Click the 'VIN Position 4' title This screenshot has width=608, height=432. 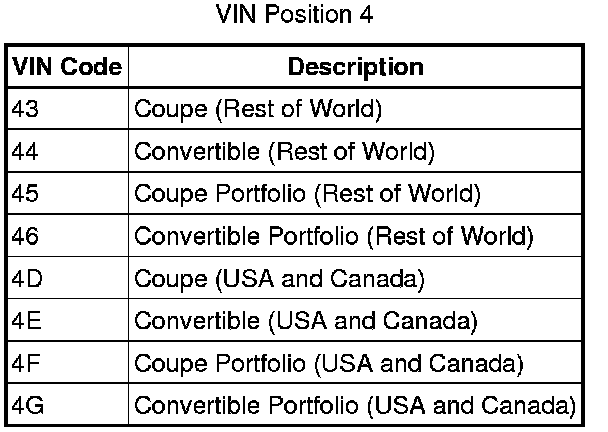coord(295,17)
